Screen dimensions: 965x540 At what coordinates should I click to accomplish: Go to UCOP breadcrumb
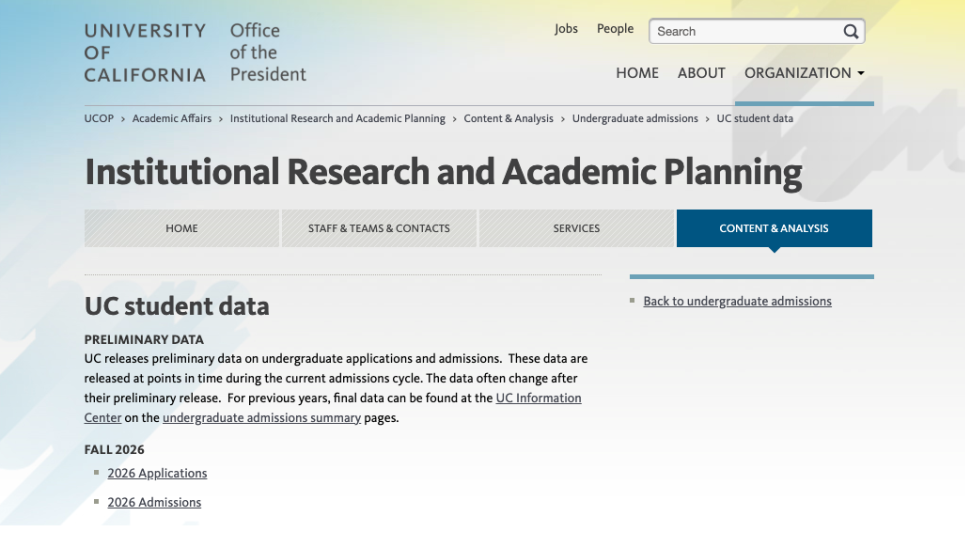(99, 118)
